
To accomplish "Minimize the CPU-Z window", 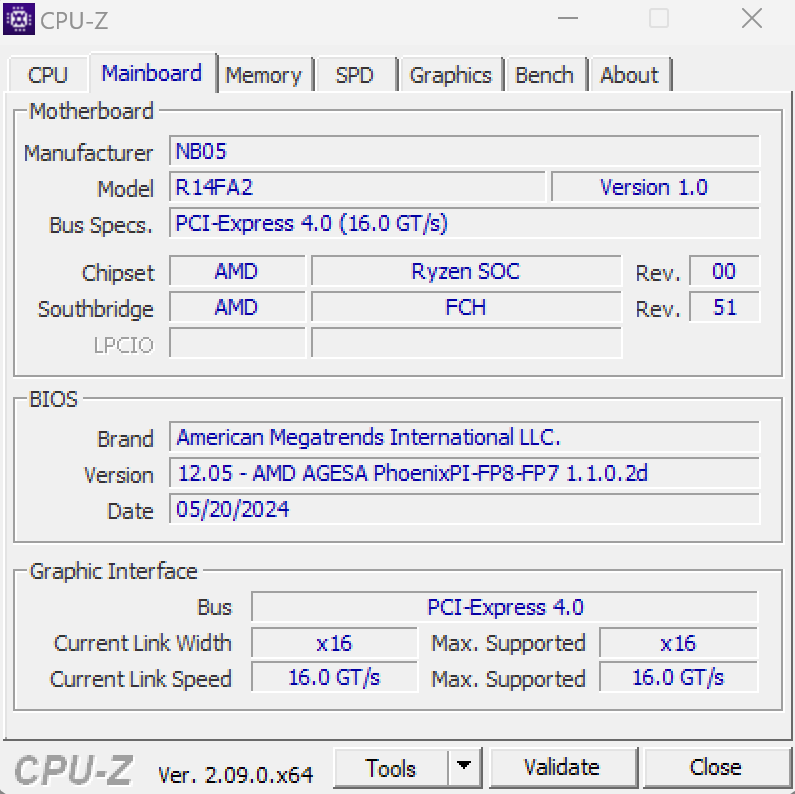I will (x=568, y=19).
